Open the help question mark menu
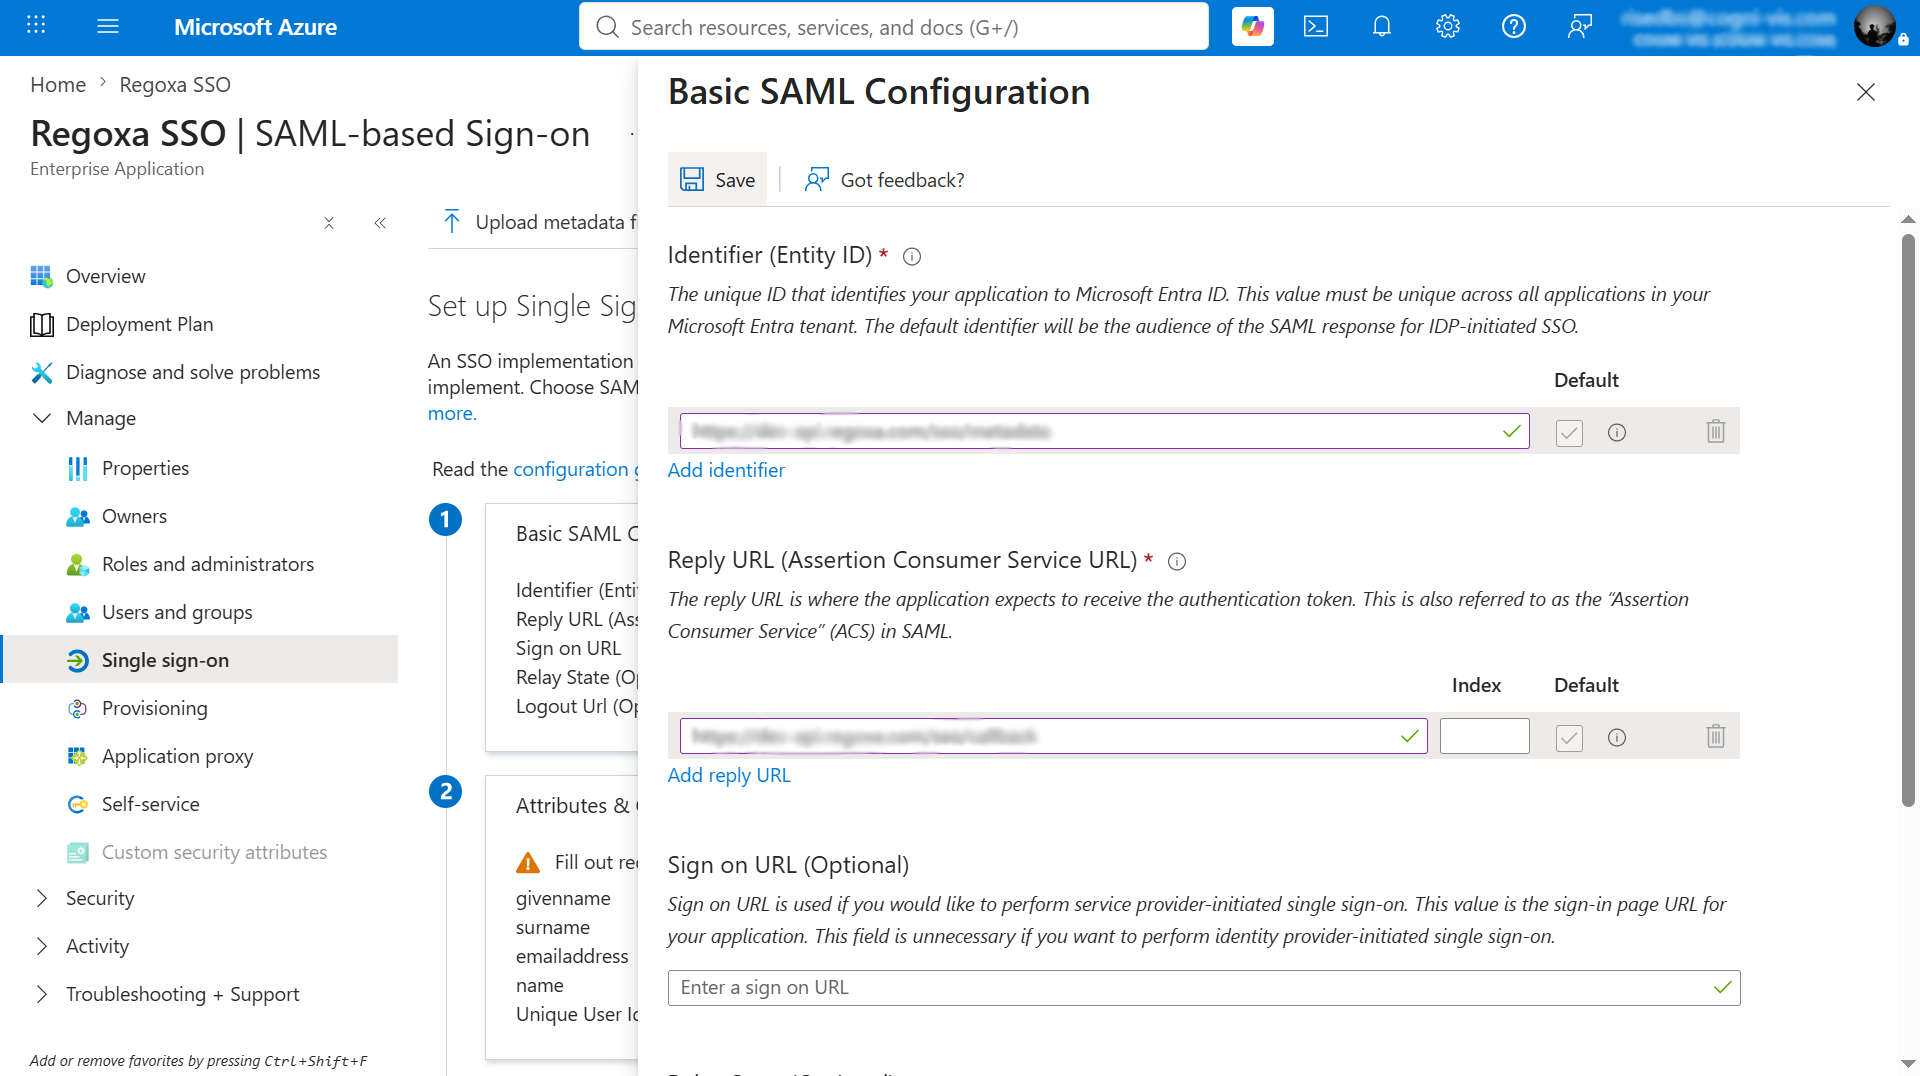The width and height of the screenshot is (1920, 1076). point(1514,27)
